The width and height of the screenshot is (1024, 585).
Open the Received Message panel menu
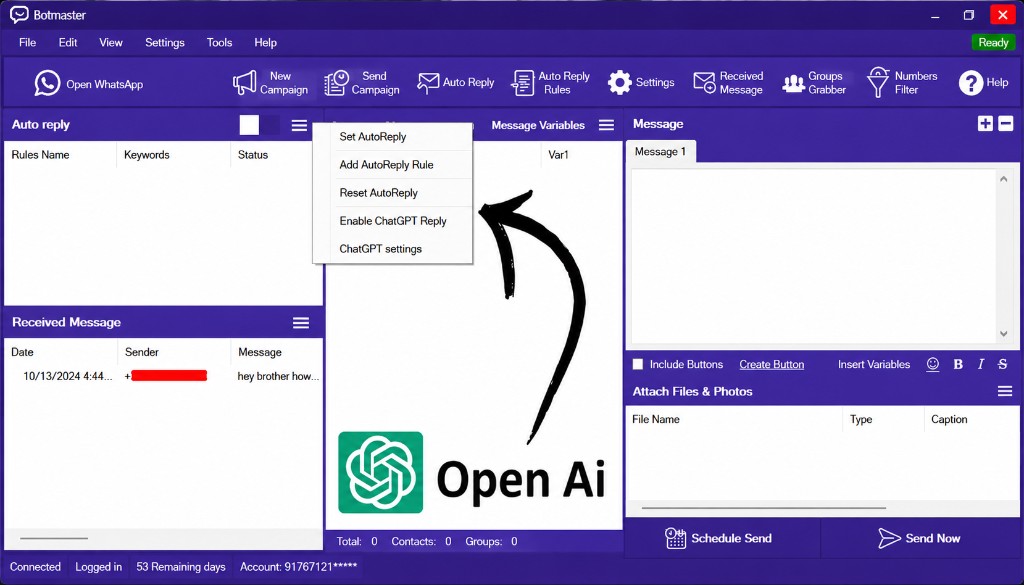coord(300,323)
